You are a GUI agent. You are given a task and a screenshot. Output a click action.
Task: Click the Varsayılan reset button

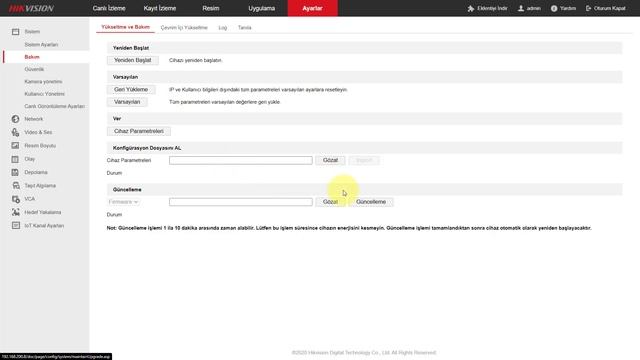pos(127,102)
